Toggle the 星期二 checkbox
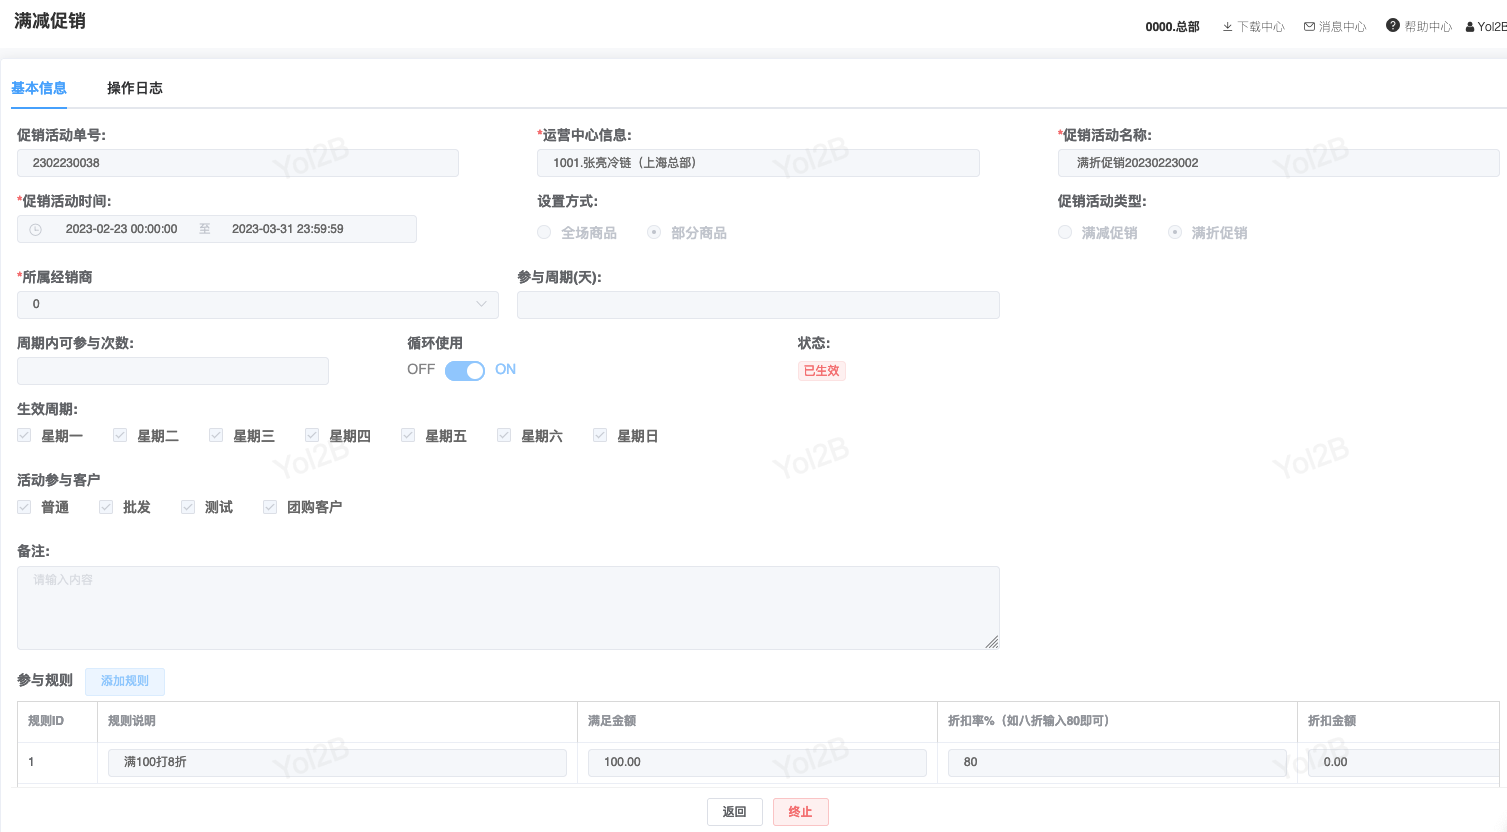The width and height of the screenshot is (1507, 832). [120, 435]
